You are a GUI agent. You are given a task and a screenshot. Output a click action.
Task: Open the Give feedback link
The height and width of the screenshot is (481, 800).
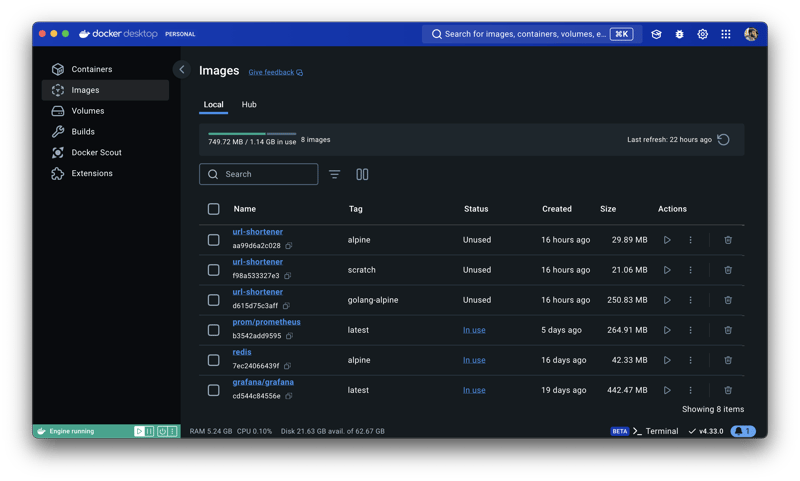tap(276, 72)
